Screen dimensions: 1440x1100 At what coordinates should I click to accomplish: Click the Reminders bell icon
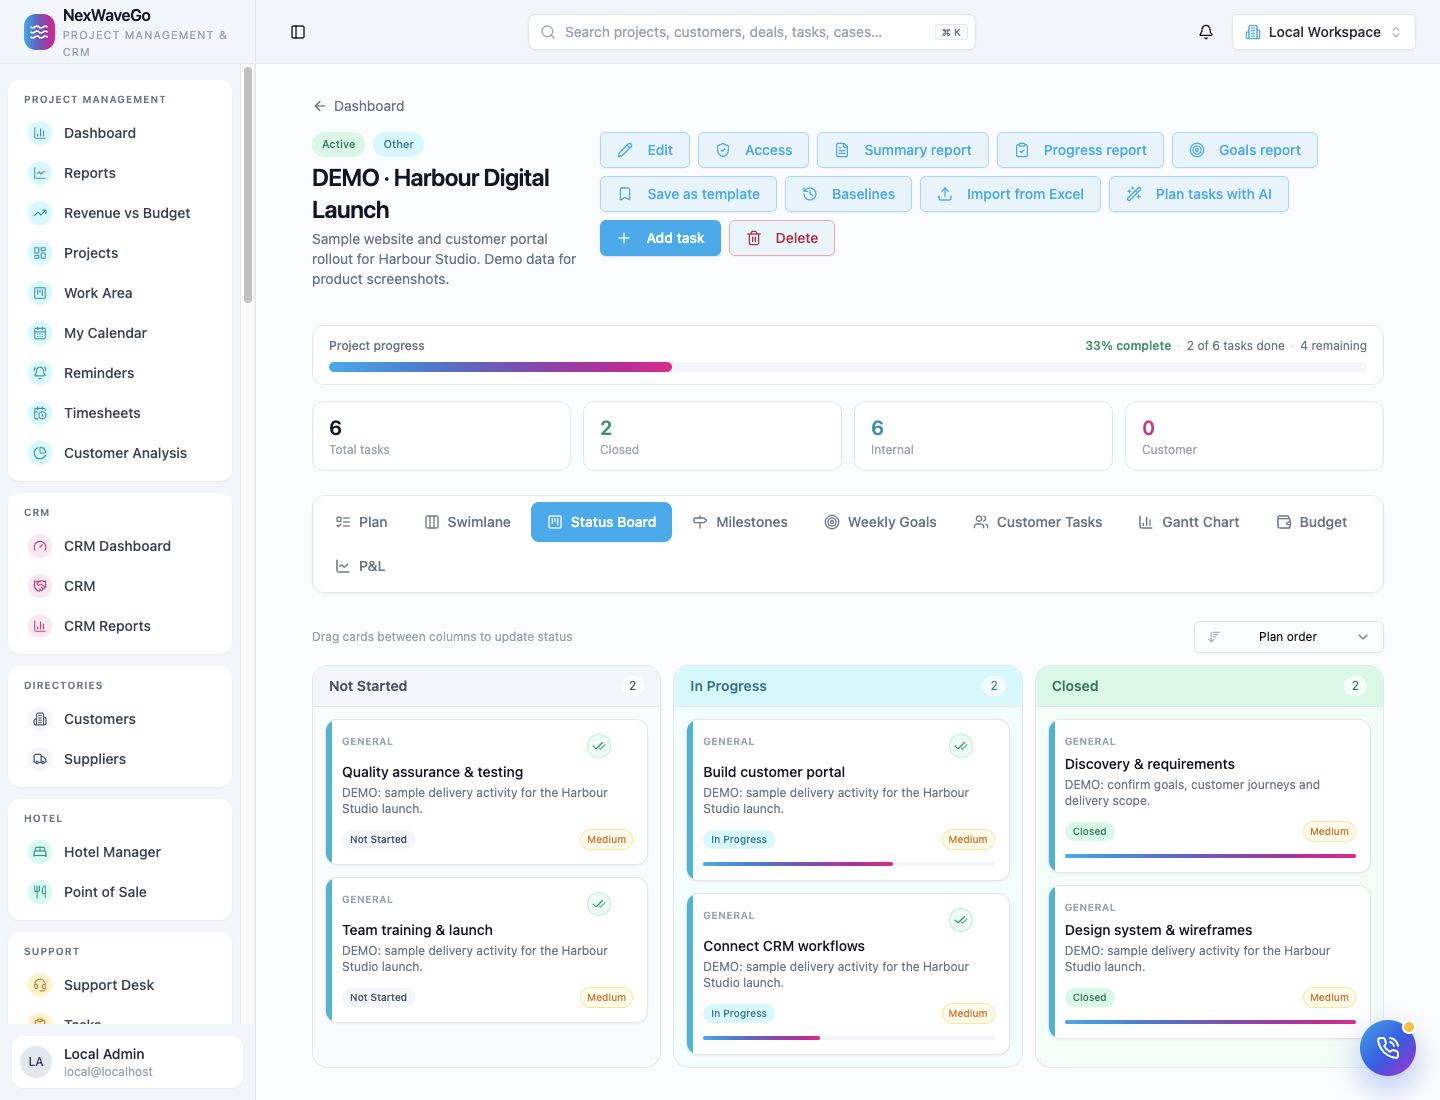(x=40, y=373)
